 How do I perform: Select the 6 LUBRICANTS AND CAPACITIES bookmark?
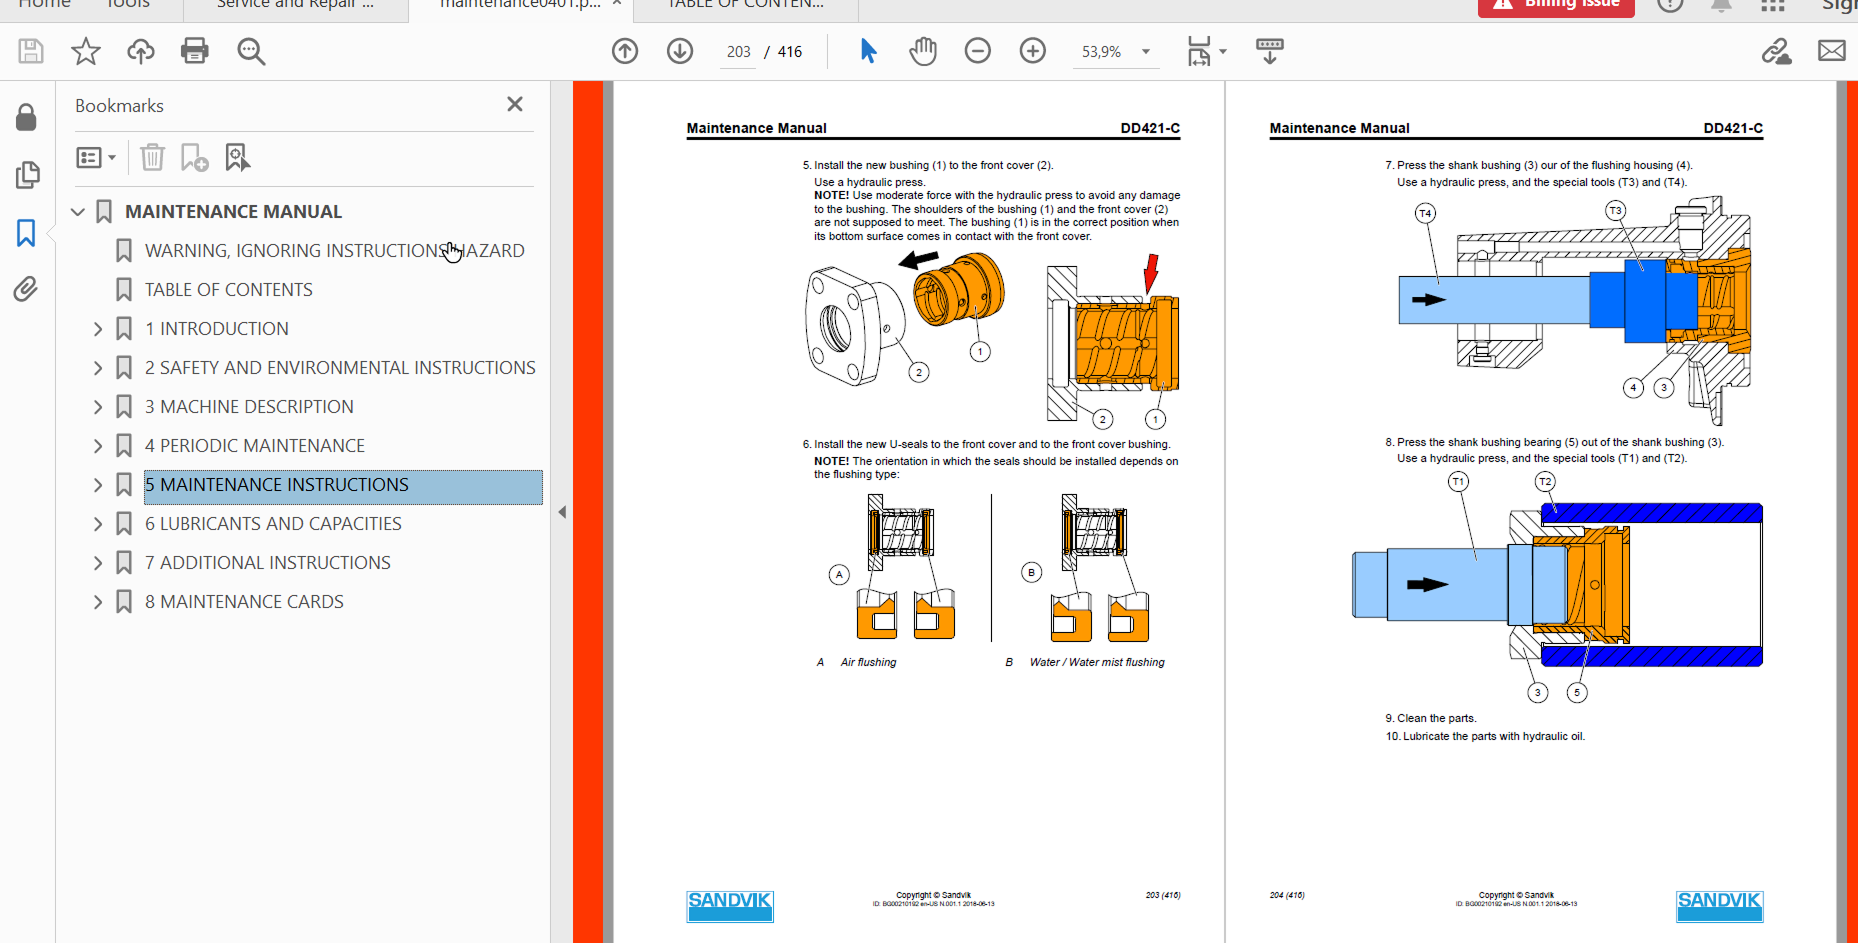pyautogui.click(x=273, y=524)
